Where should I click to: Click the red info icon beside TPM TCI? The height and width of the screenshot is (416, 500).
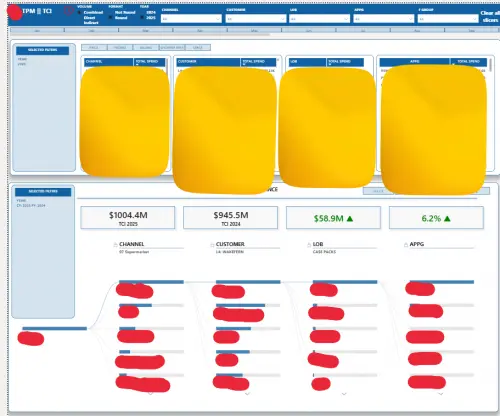[x=68, y=11]
